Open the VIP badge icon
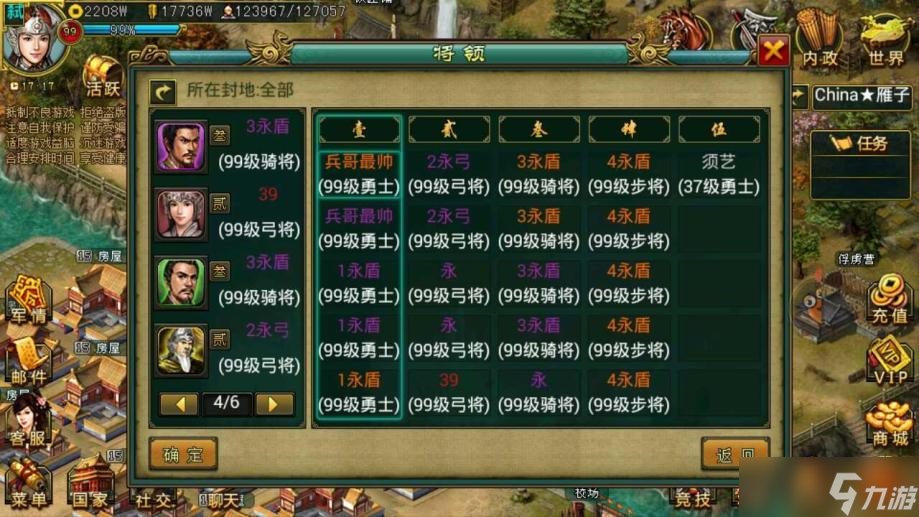The width and height of the screenshot is (919, 517). point(890,360)
